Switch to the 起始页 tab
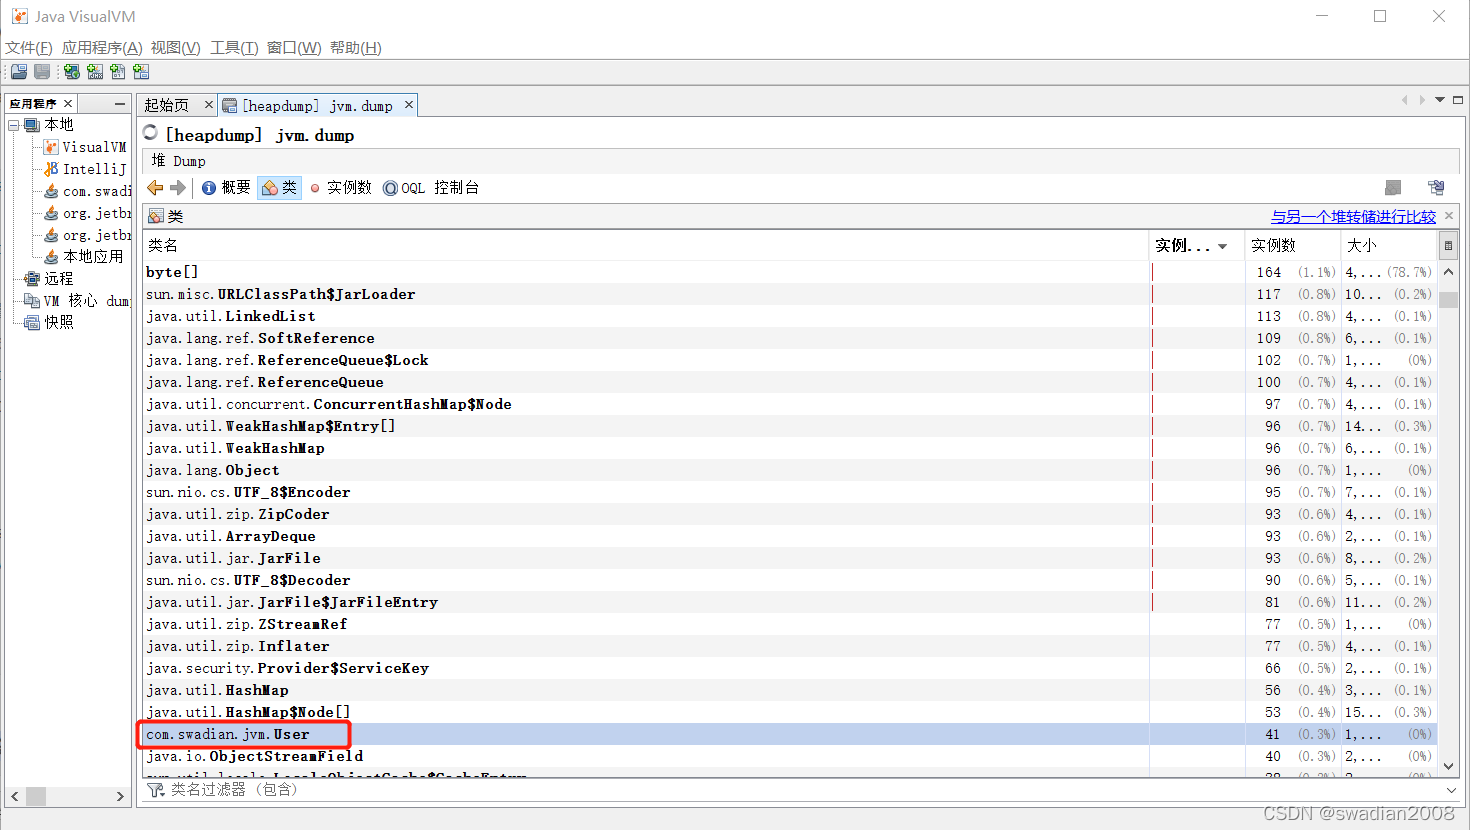This screenshot has height=830, width=1470. pyautogui.click(x=170, y=104)
